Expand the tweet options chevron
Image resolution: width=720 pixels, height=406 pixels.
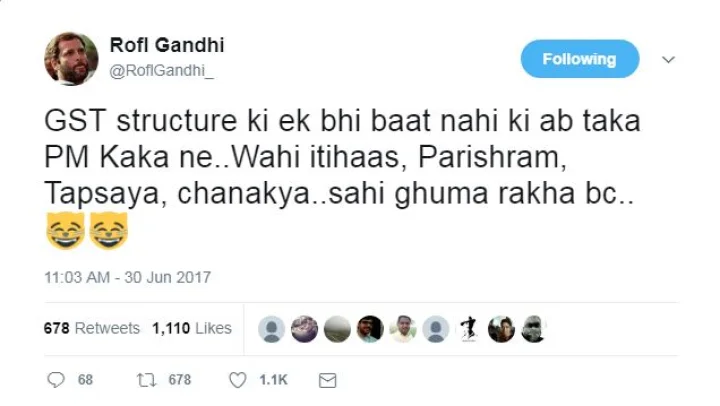669,59
